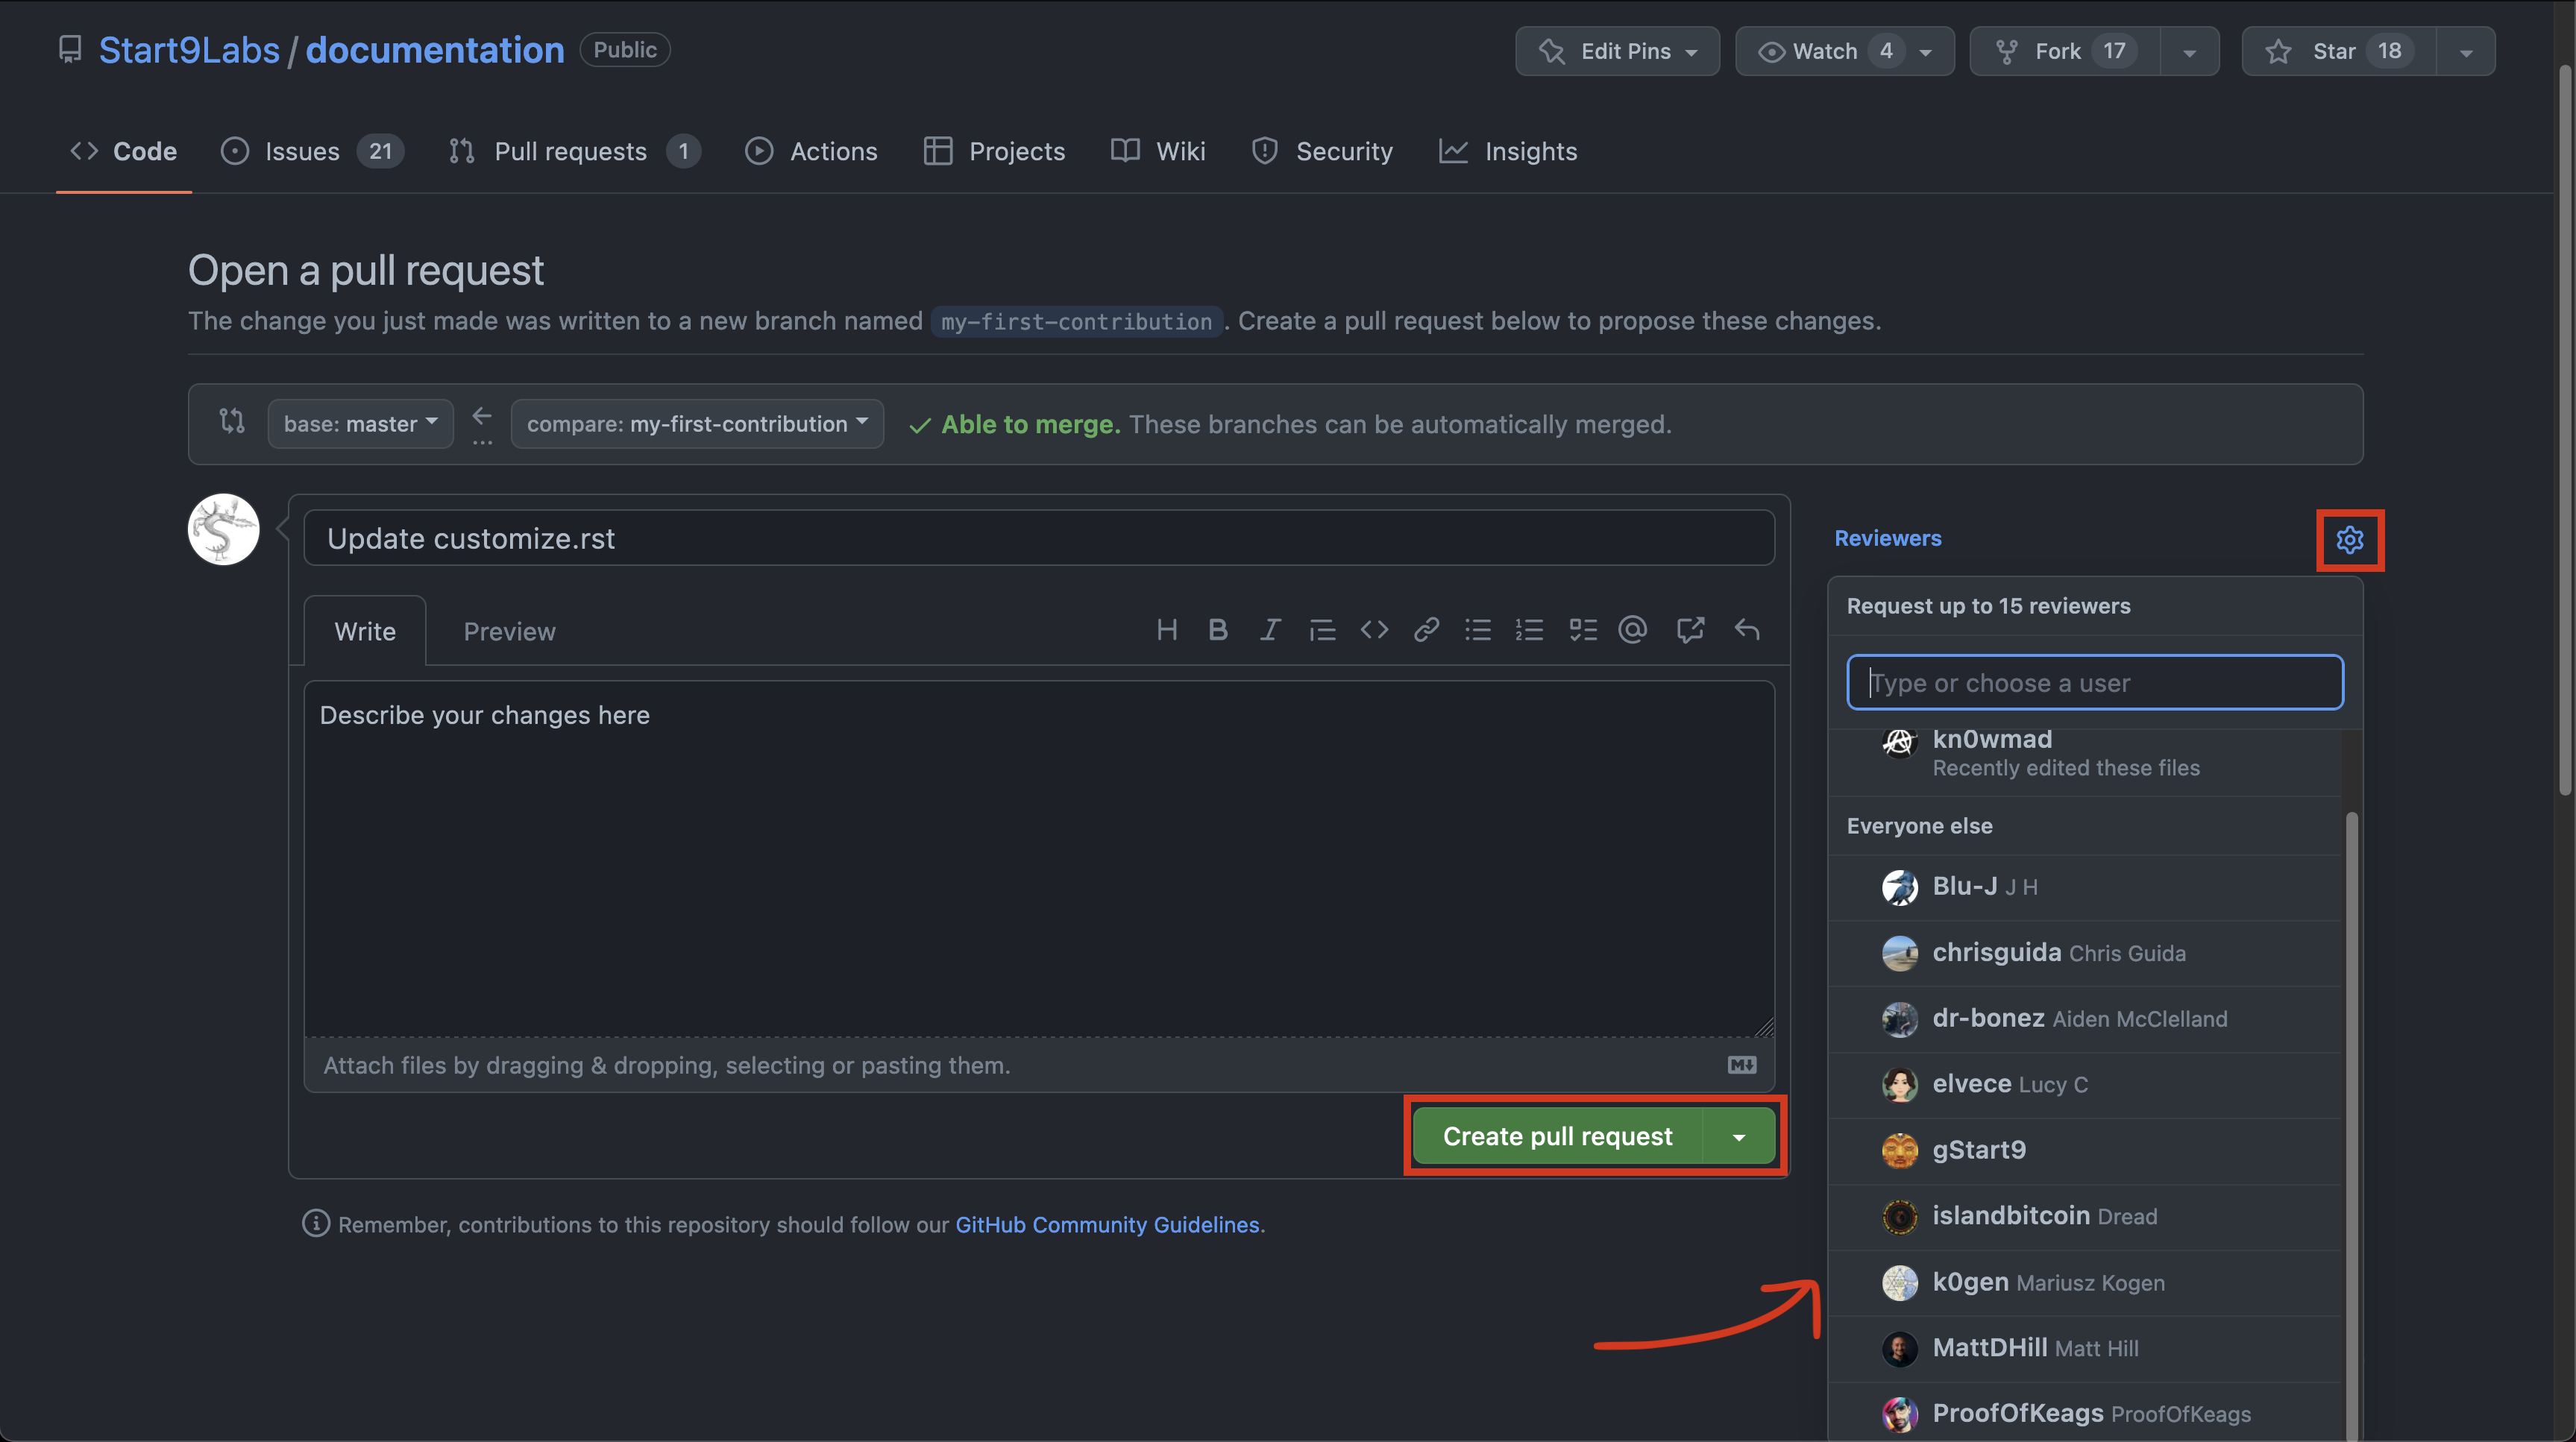Insert saved reply arrow icon
The width and height of the screenshot is (2576, 1442).
tap(1747, 630)
